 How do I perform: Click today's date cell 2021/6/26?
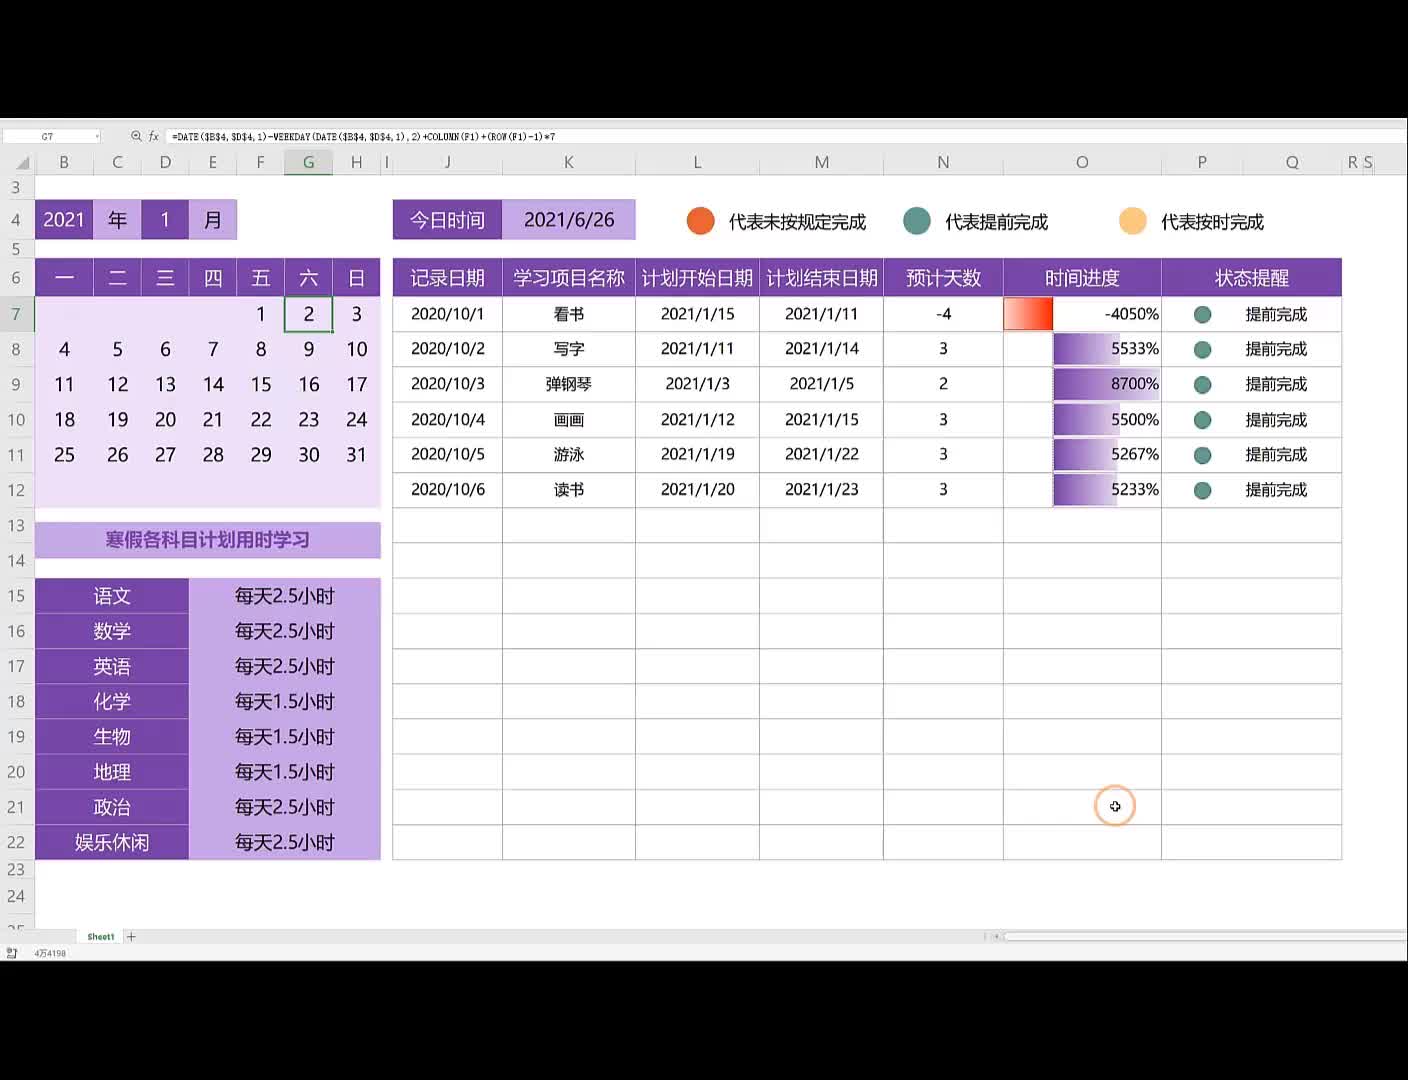[569, 220]
